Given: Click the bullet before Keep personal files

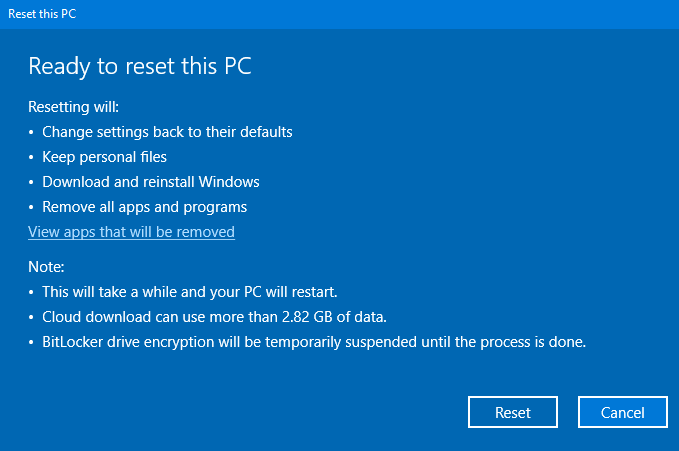Looking at the screenshot, I should click(32, 157).
